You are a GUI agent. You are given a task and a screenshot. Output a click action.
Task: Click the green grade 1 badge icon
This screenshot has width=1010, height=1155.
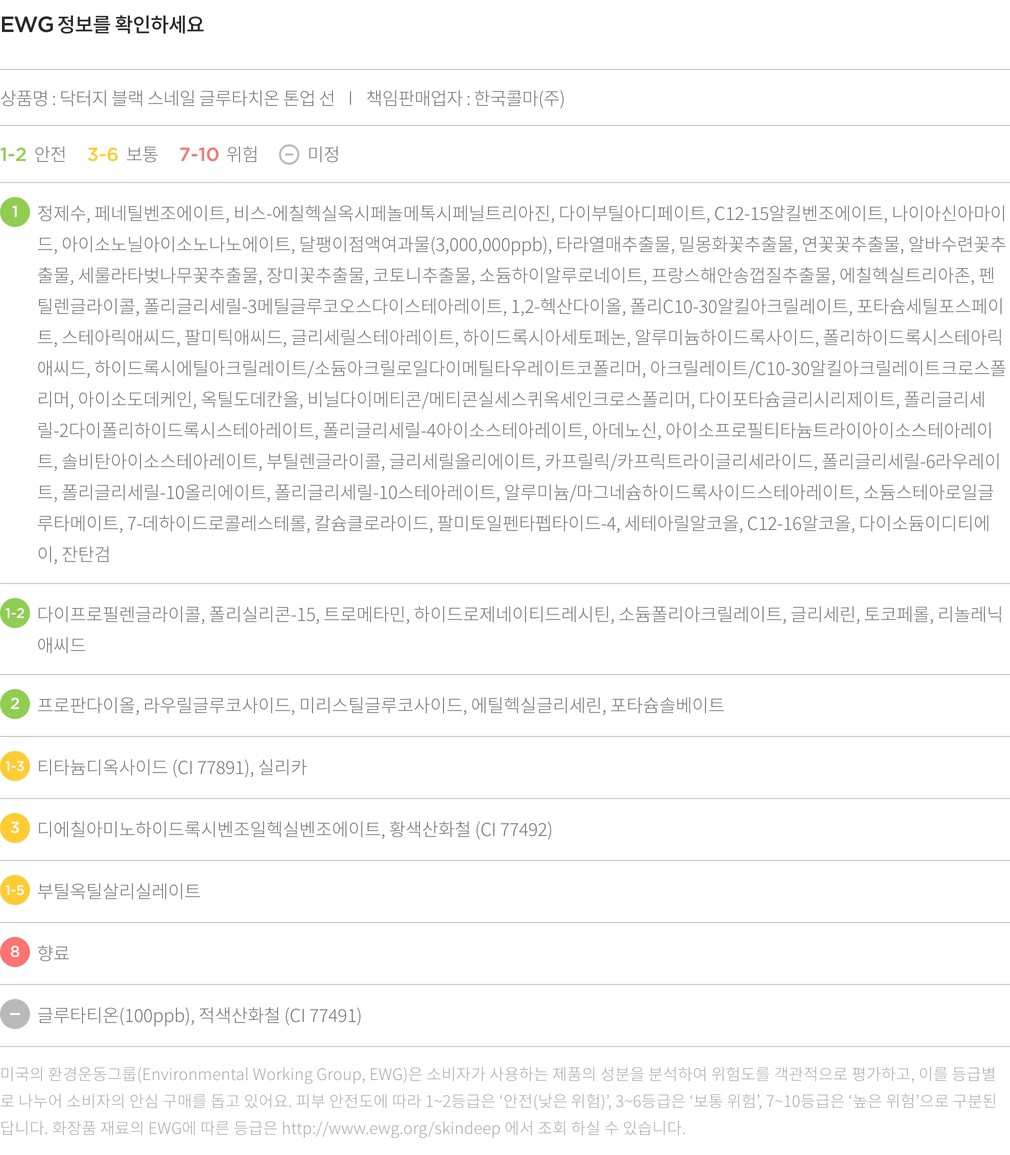15,212
